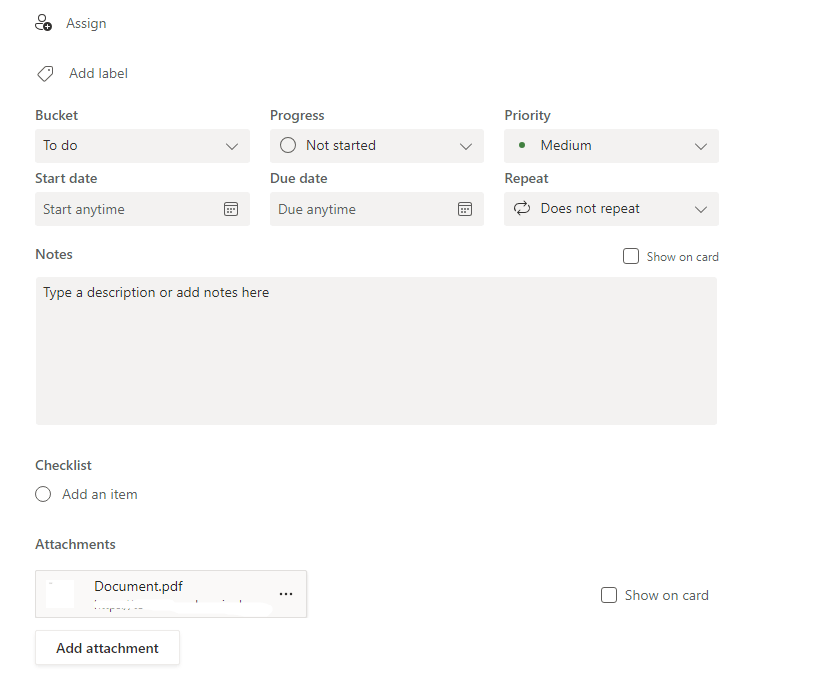Image resolution: width=818 pixels, height=677 pixels.
Task: Click the green Medium priority dot
Action: point(522,145)
